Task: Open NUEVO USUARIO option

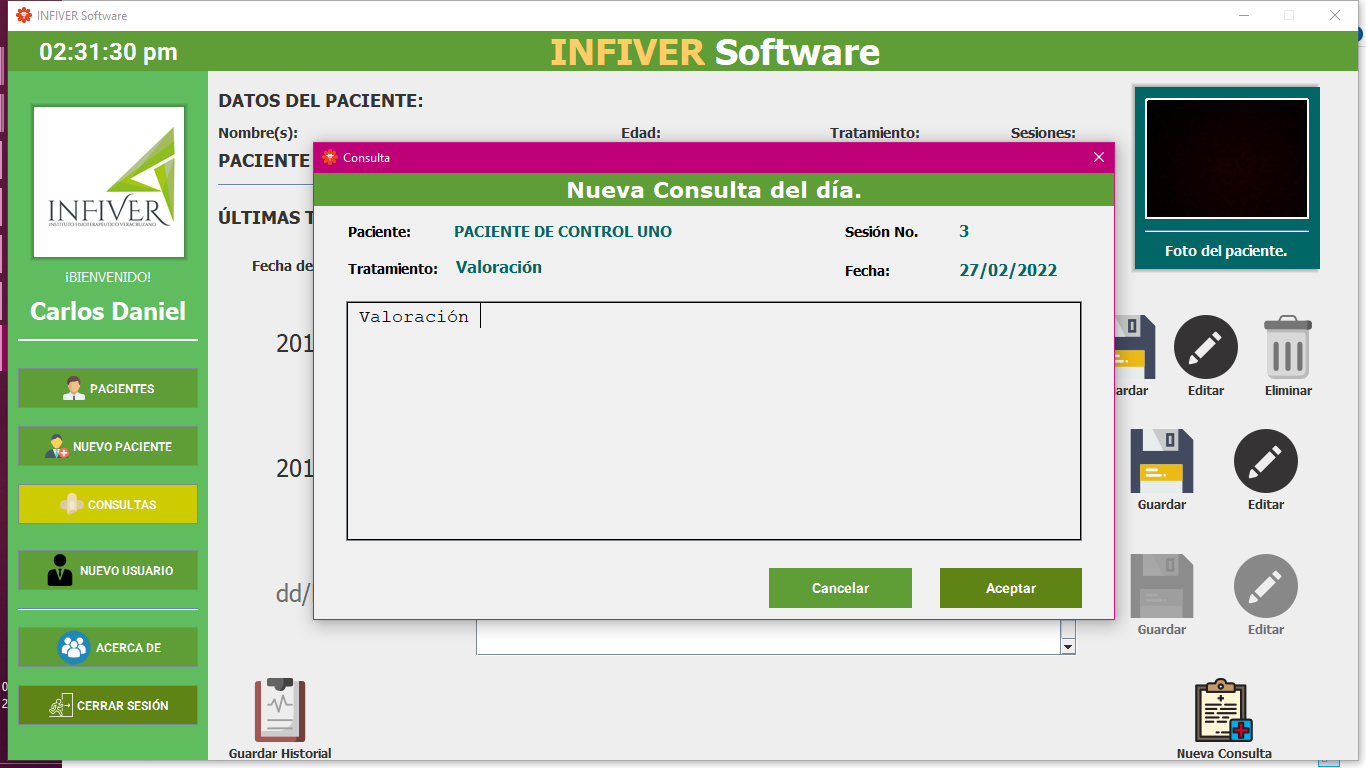Action: (108, 570)
